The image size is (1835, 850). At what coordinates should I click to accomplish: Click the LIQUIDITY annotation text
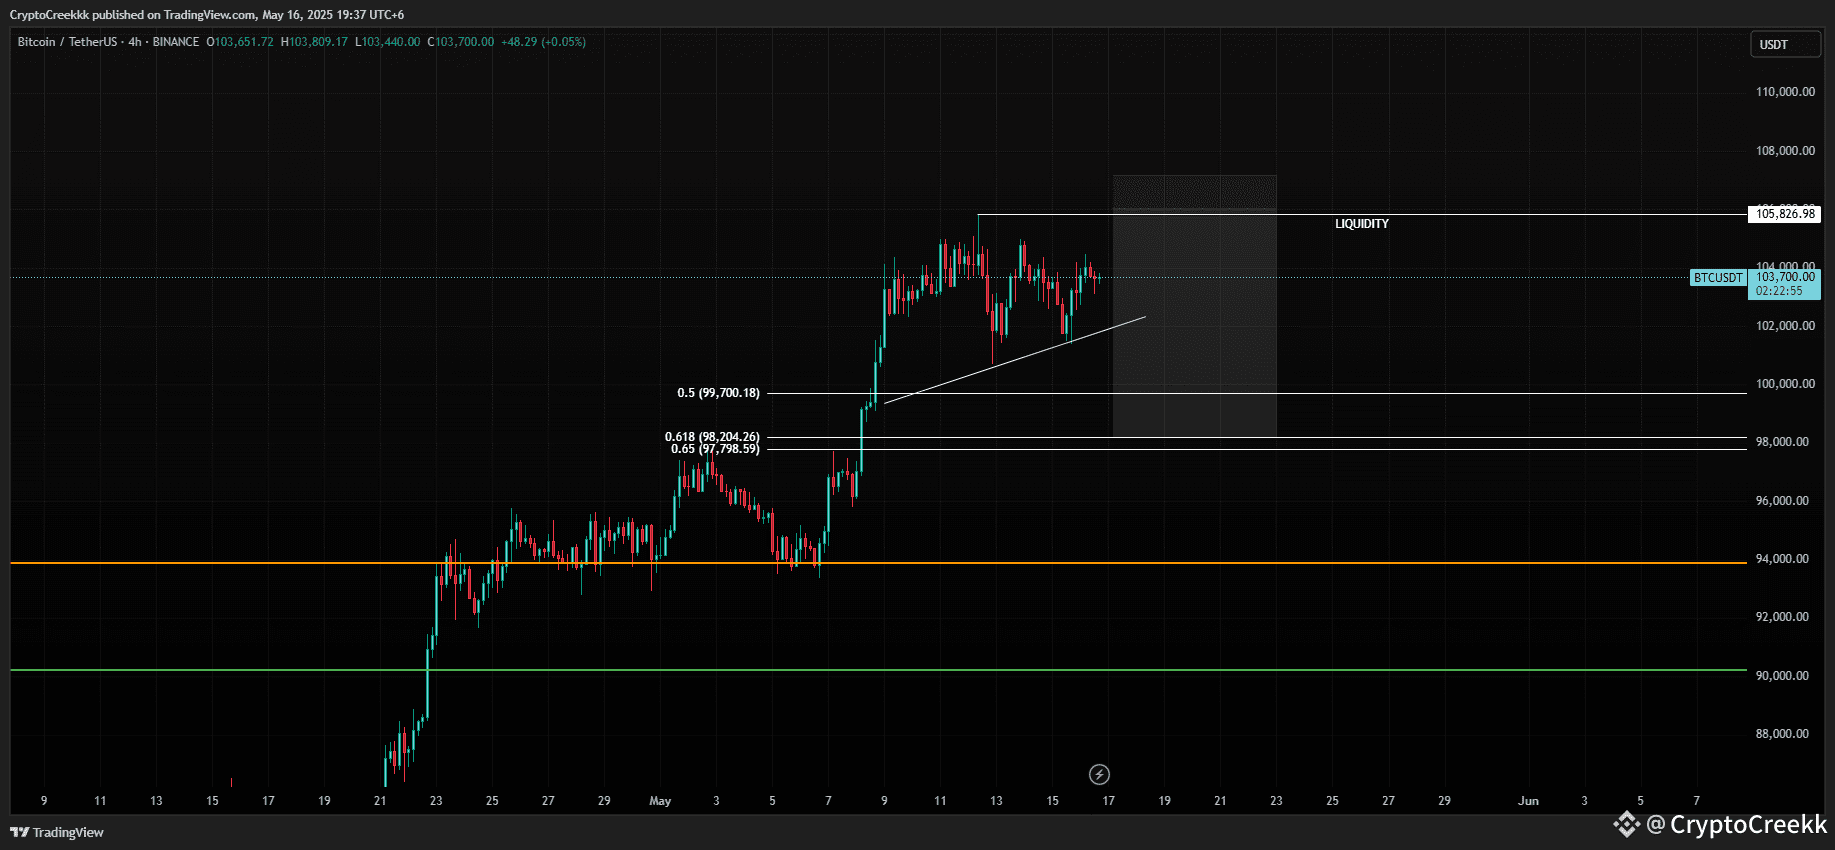coord(1362,224)
